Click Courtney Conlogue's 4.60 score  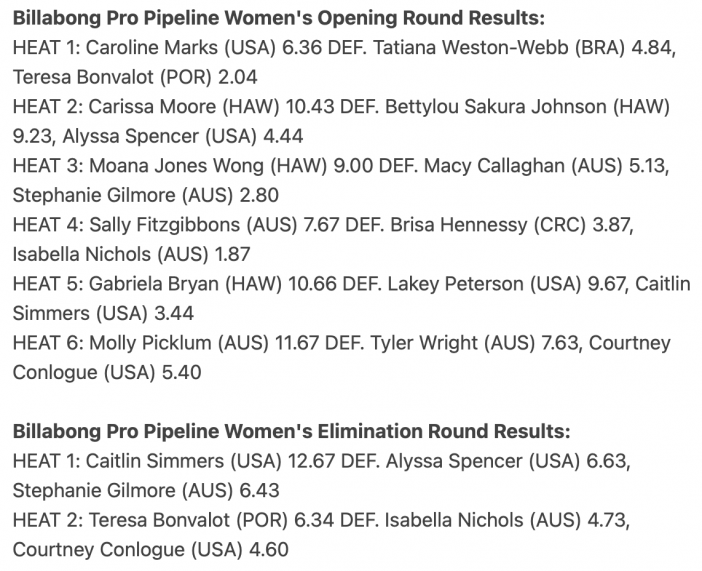269,550
